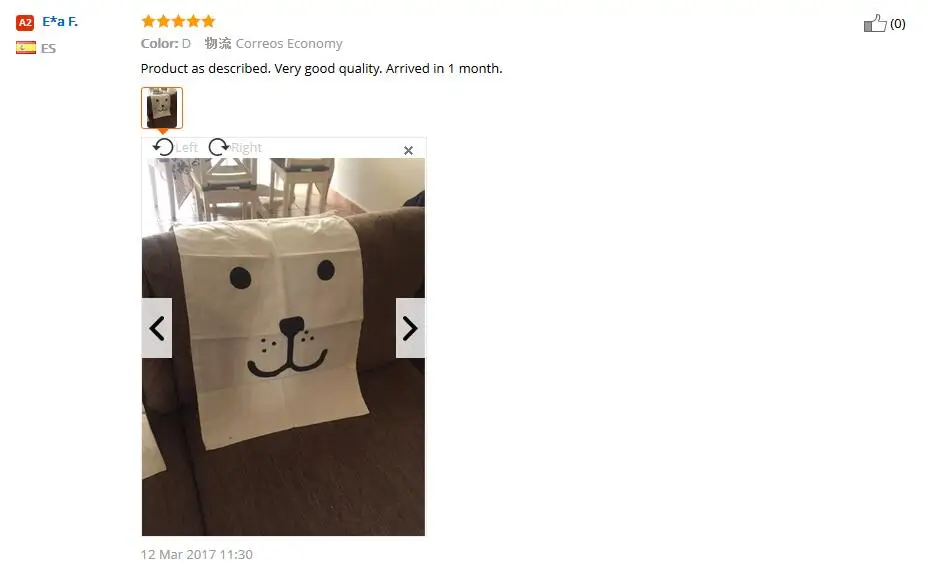This screenshot has width=932, height=573.
Task: Close the enlarged photo viewer
Action: pos(408,150)
